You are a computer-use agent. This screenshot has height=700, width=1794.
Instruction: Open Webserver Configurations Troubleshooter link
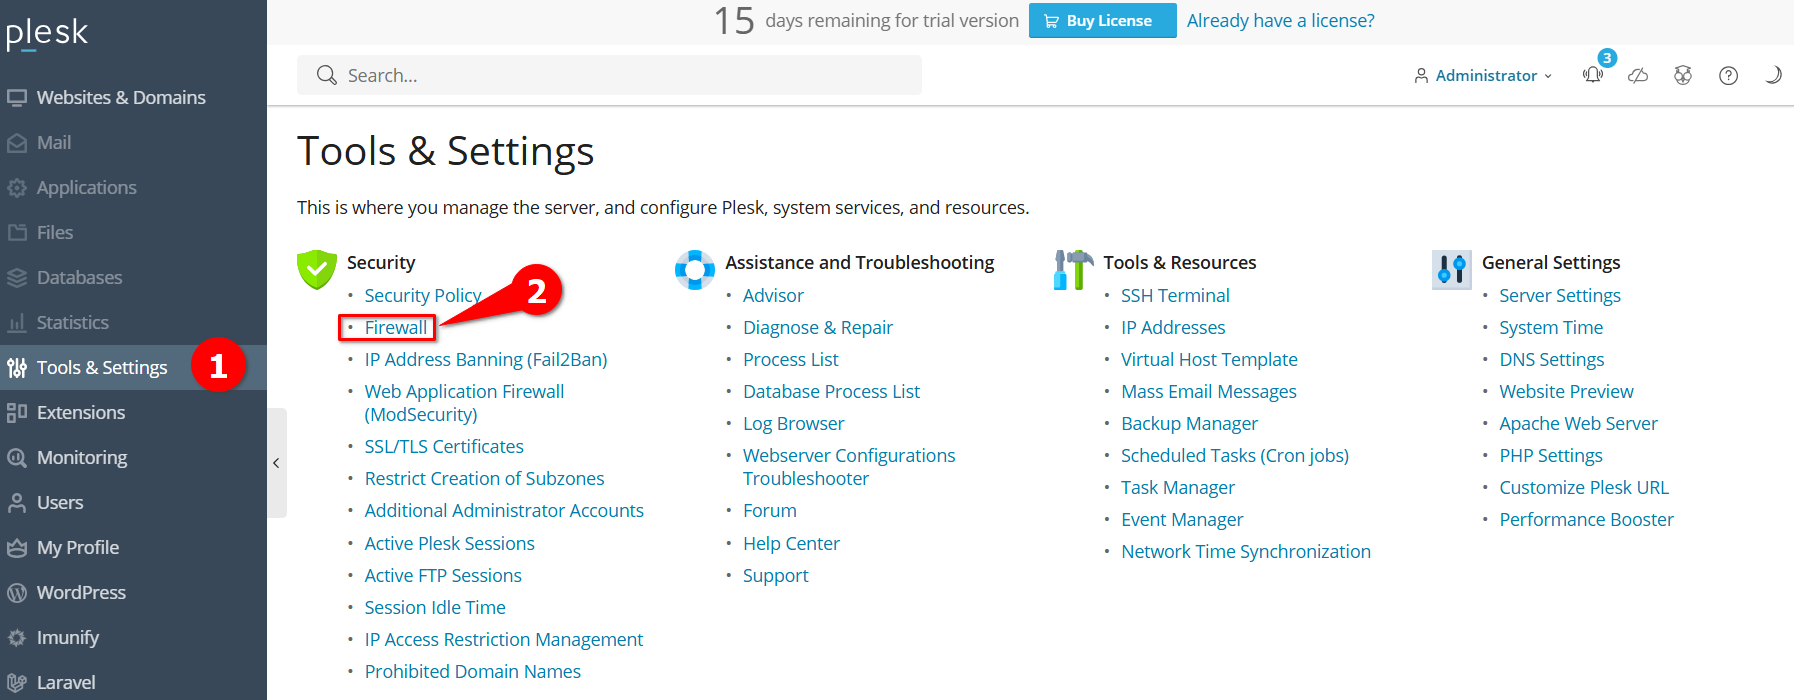tap(849, 467)
